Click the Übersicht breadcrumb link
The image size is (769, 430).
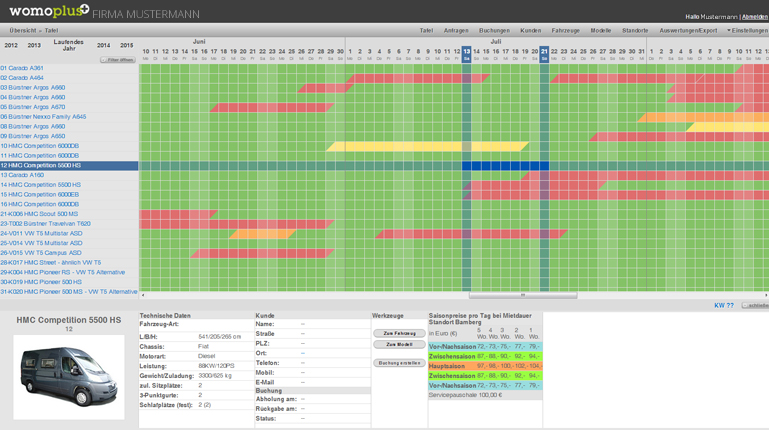(x=23, y=30)
